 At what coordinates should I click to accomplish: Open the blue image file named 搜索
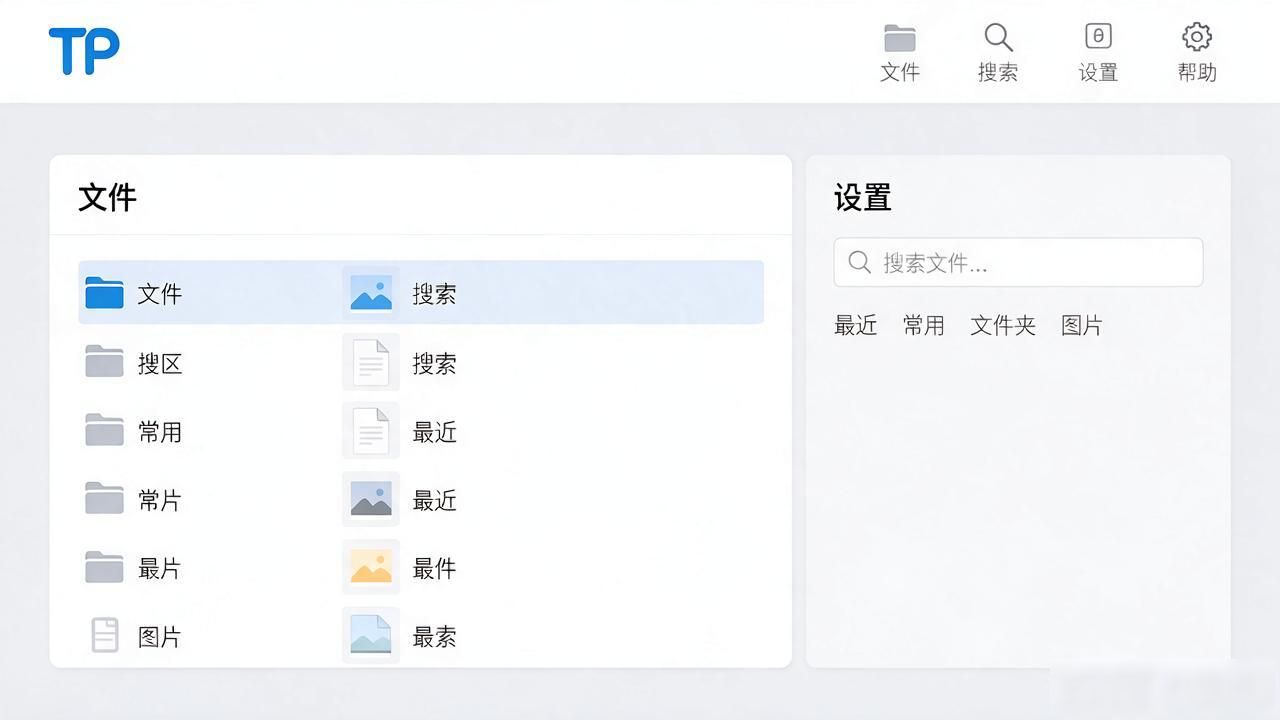(371, 293)
